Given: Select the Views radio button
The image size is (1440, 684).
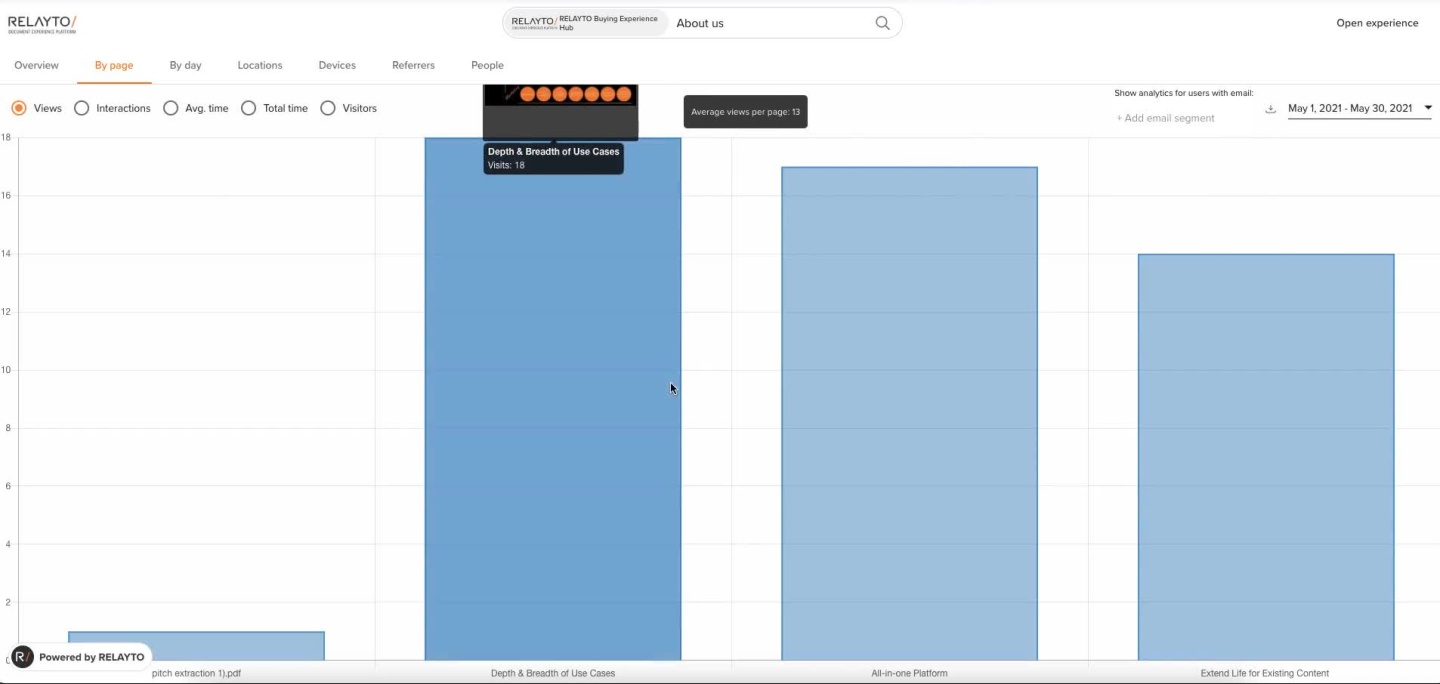Looking at the screenshot, I should 19,108.
